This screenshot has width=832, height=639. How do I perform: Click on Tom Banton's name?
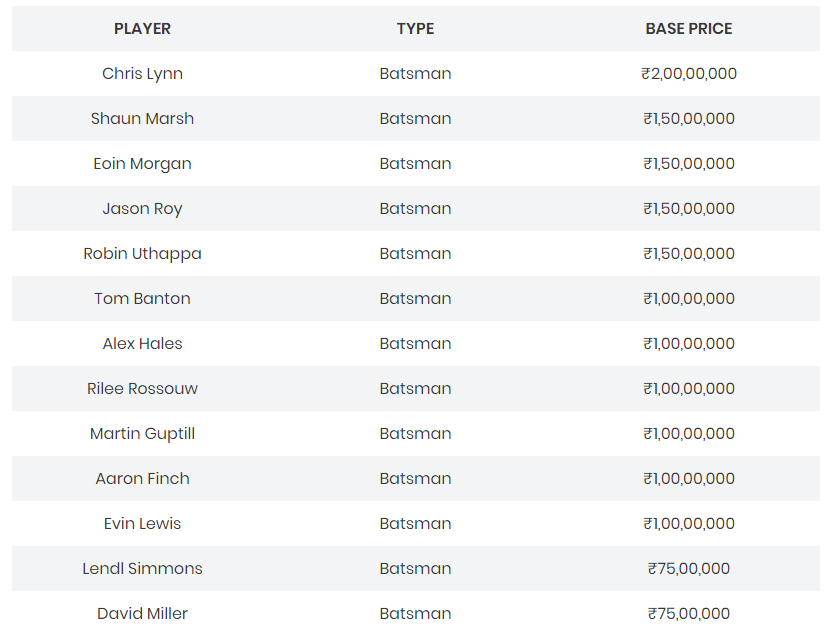click(x=142, y=299)
